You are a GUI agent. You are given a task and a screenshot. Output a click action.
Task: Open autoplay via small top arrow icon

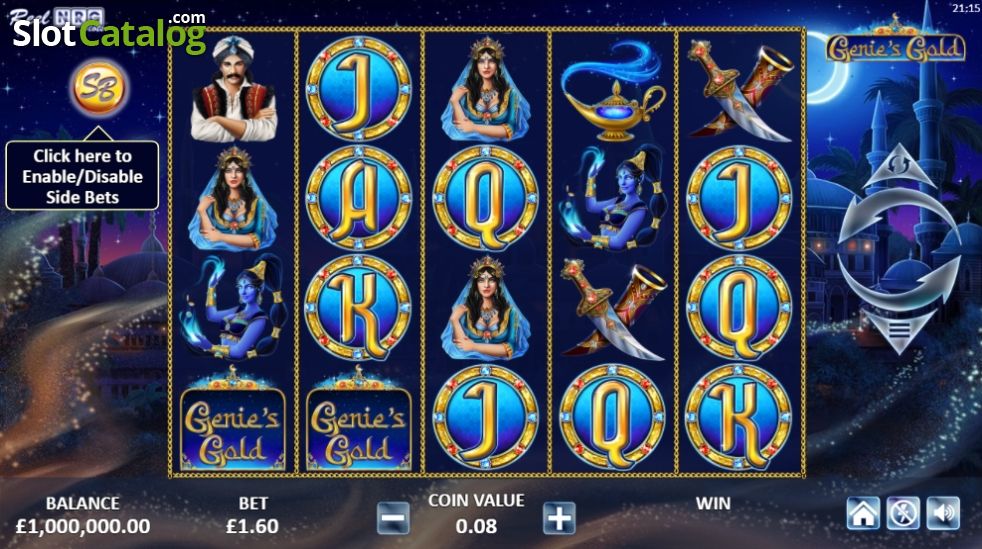click(899, 165)
